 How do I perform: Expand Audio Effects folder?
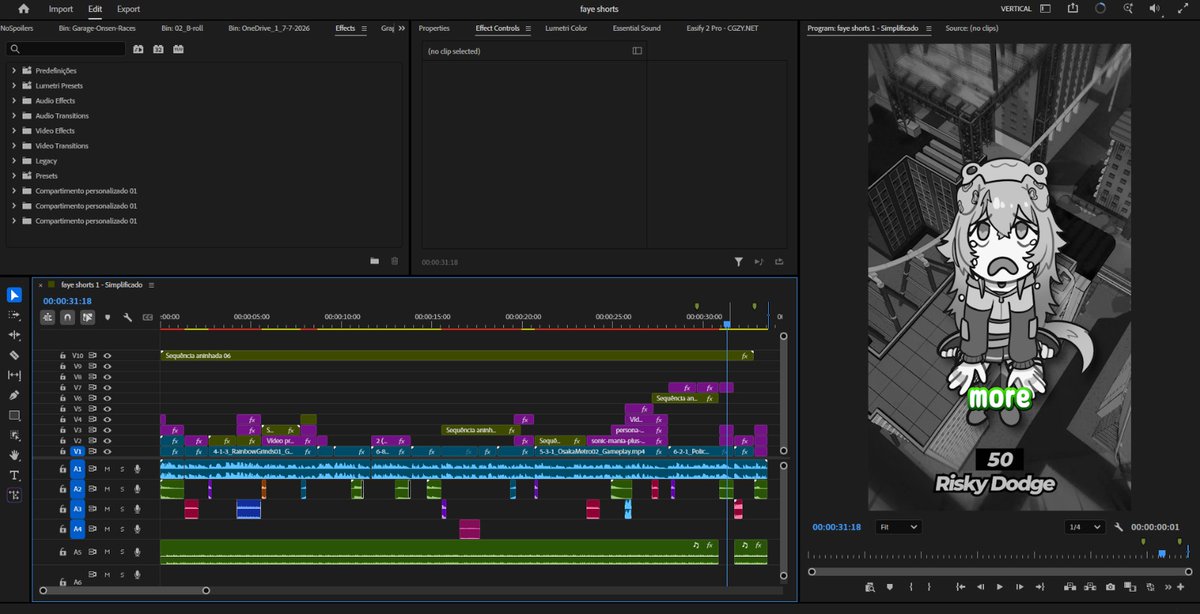(x=14, y=101)
